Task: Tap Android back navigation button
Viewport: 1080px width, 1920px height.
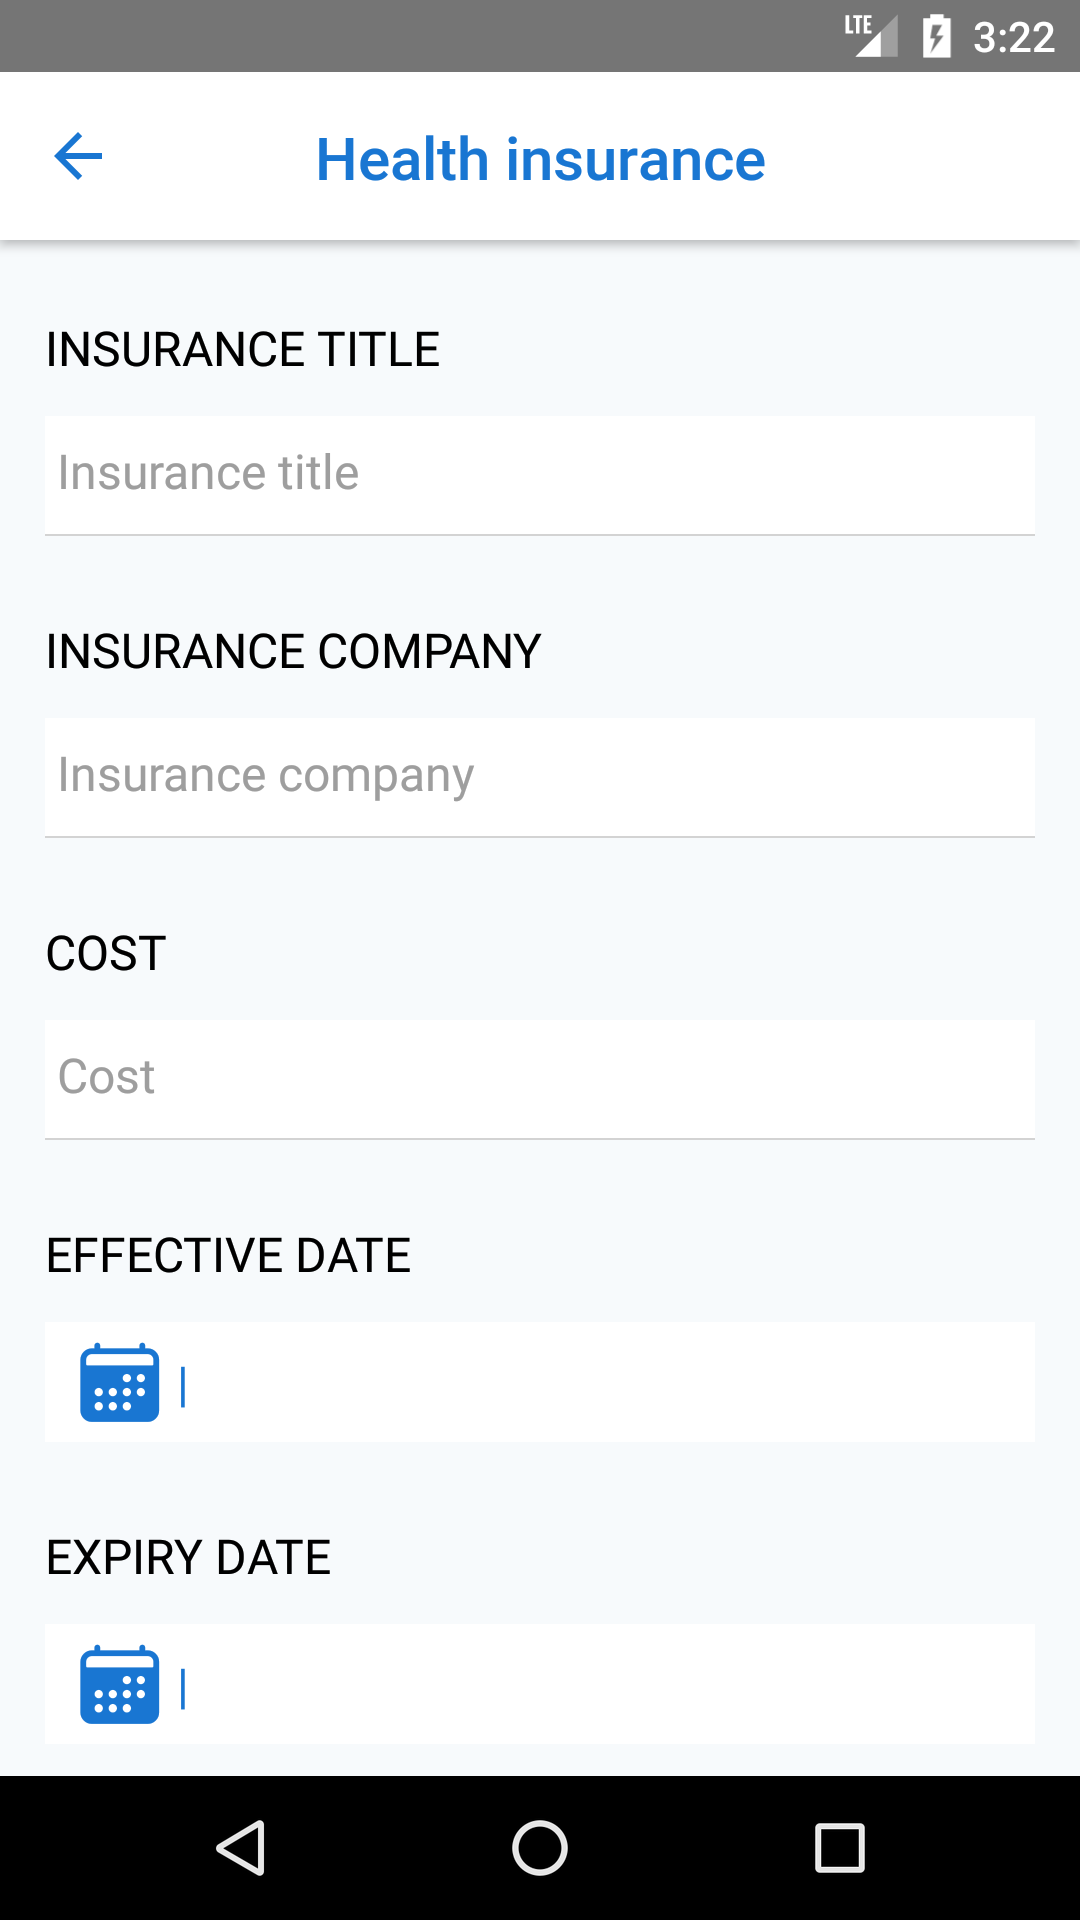Action: [x=241, y=1847]
